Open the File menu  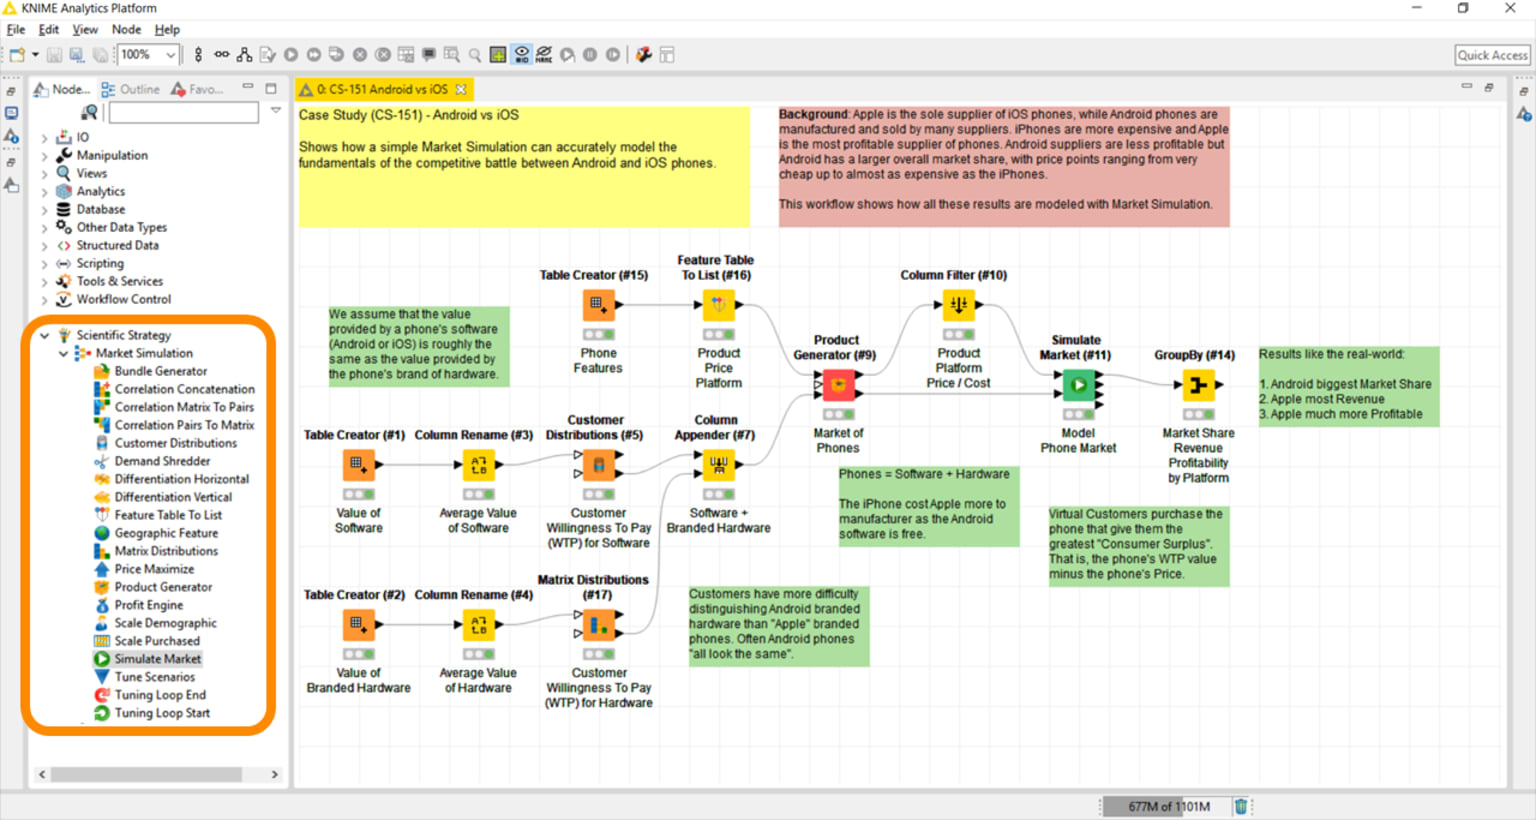(x=16, y=29)
